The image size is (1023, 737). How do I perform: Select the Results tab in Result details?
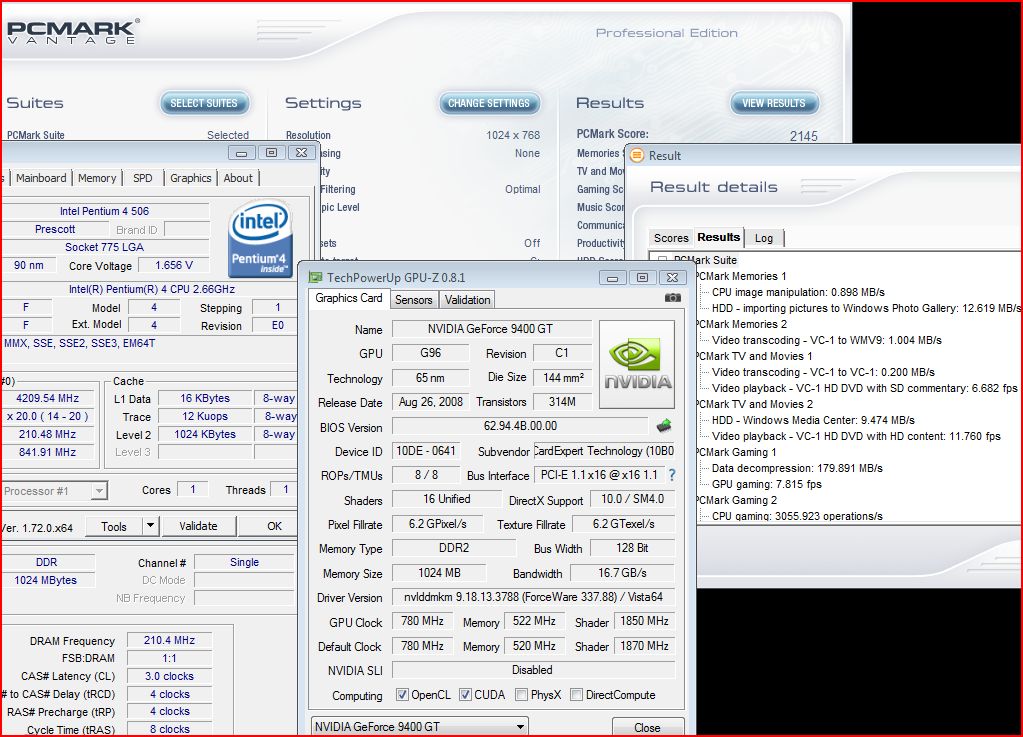718,237
